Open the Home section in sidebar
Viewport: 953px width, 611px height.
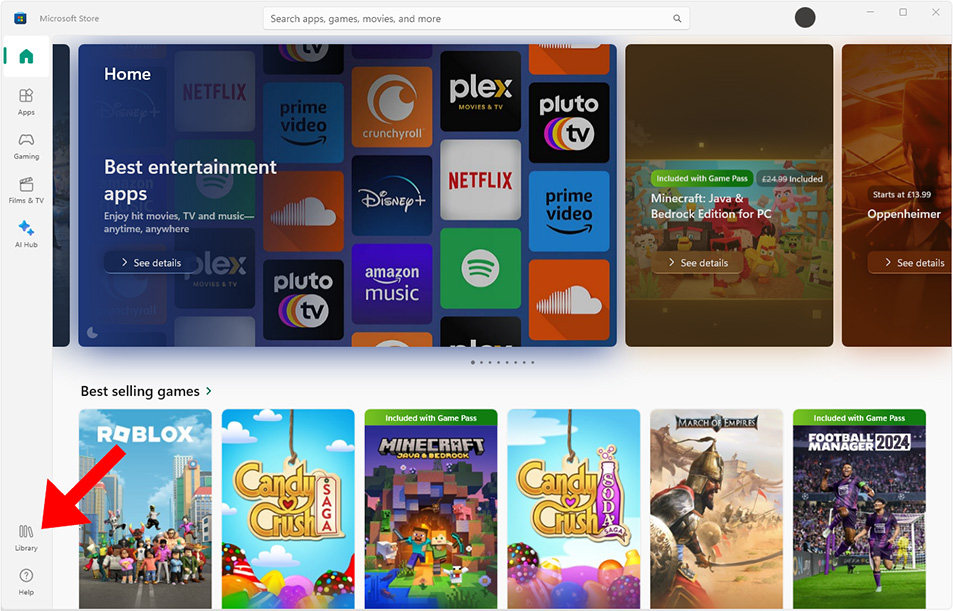[26, 57]
